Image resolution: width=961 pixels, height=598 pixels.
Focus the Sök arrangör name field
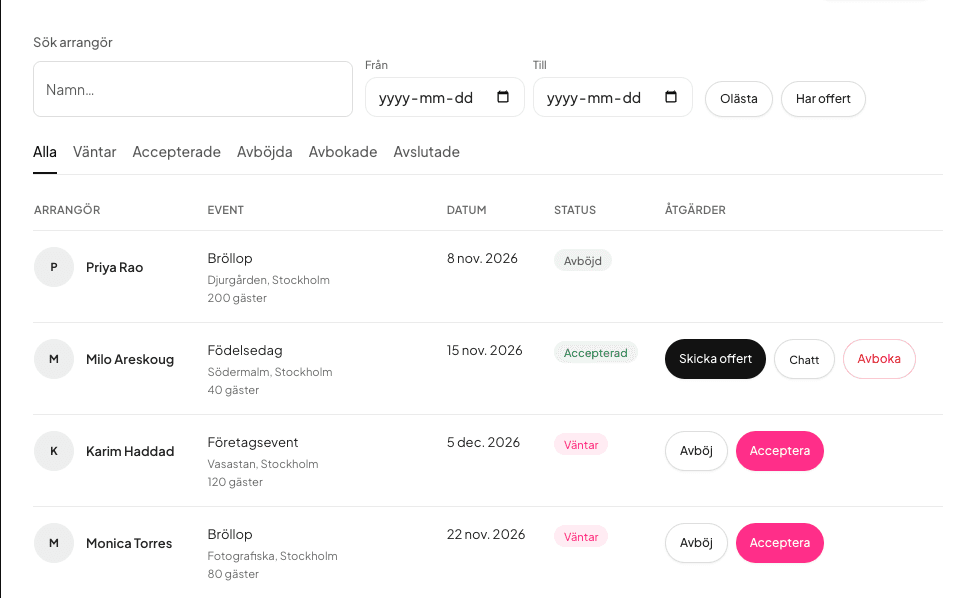(193, 89)
